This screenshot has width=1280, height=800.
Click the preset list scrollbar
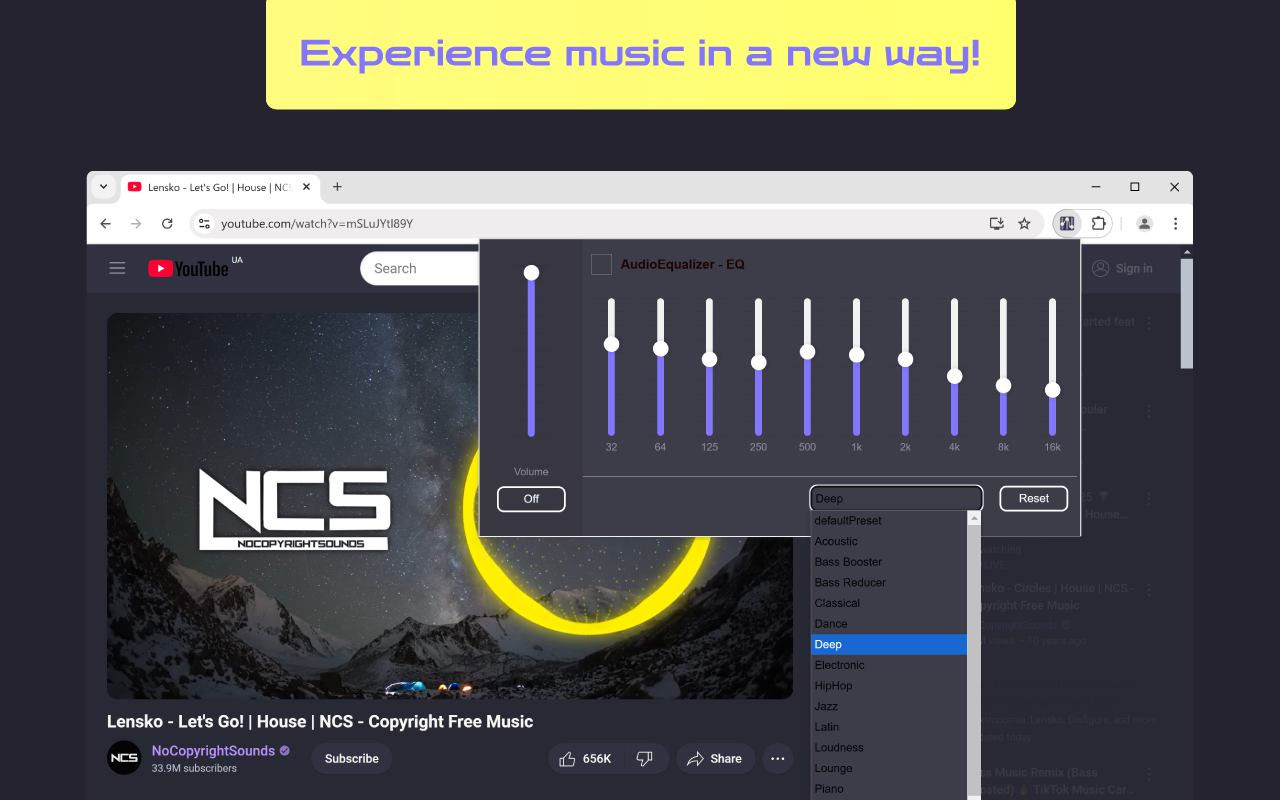coord(974,655)
